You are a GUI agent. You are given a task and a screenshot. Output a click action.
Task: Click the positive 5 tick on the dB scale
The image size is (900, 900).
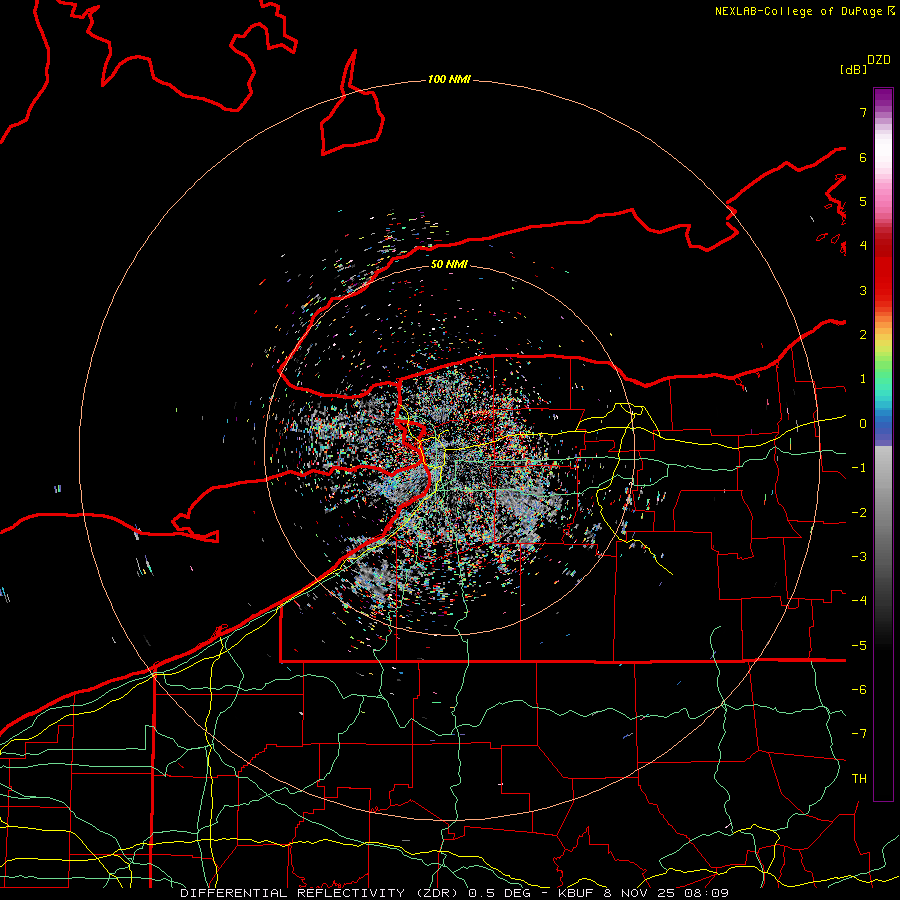coord(863,201)
